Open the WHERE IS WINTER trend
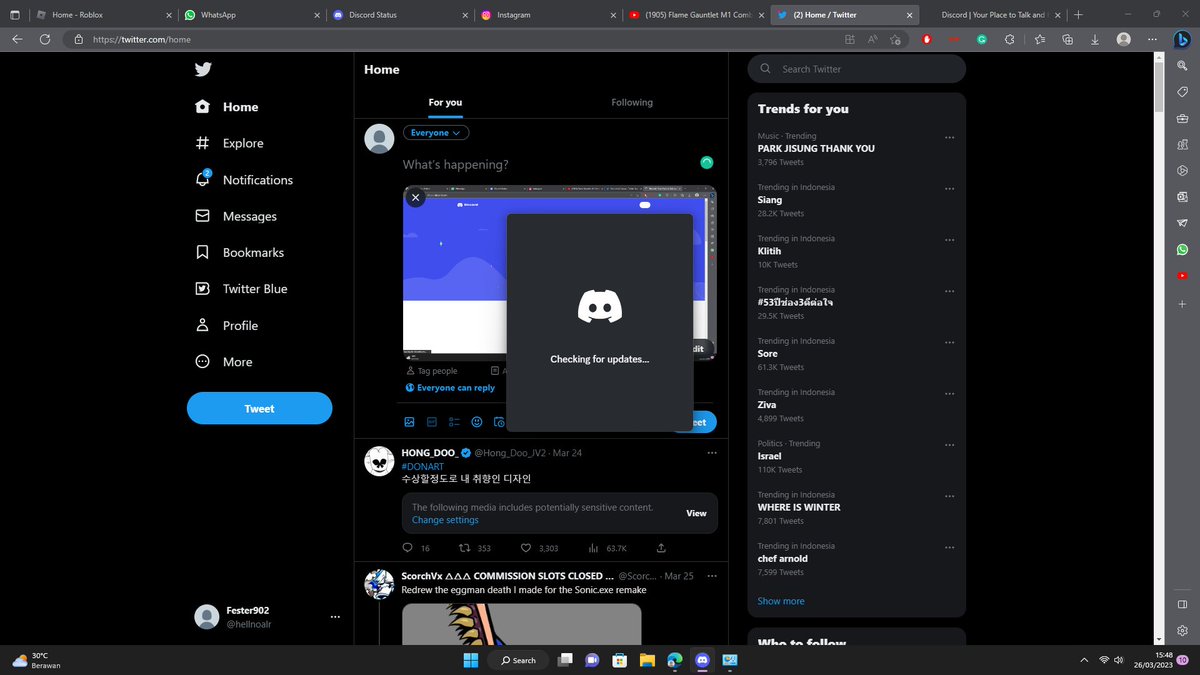Image resolution: width=1200 pixels, height=675 pixels. pos(799,507)
